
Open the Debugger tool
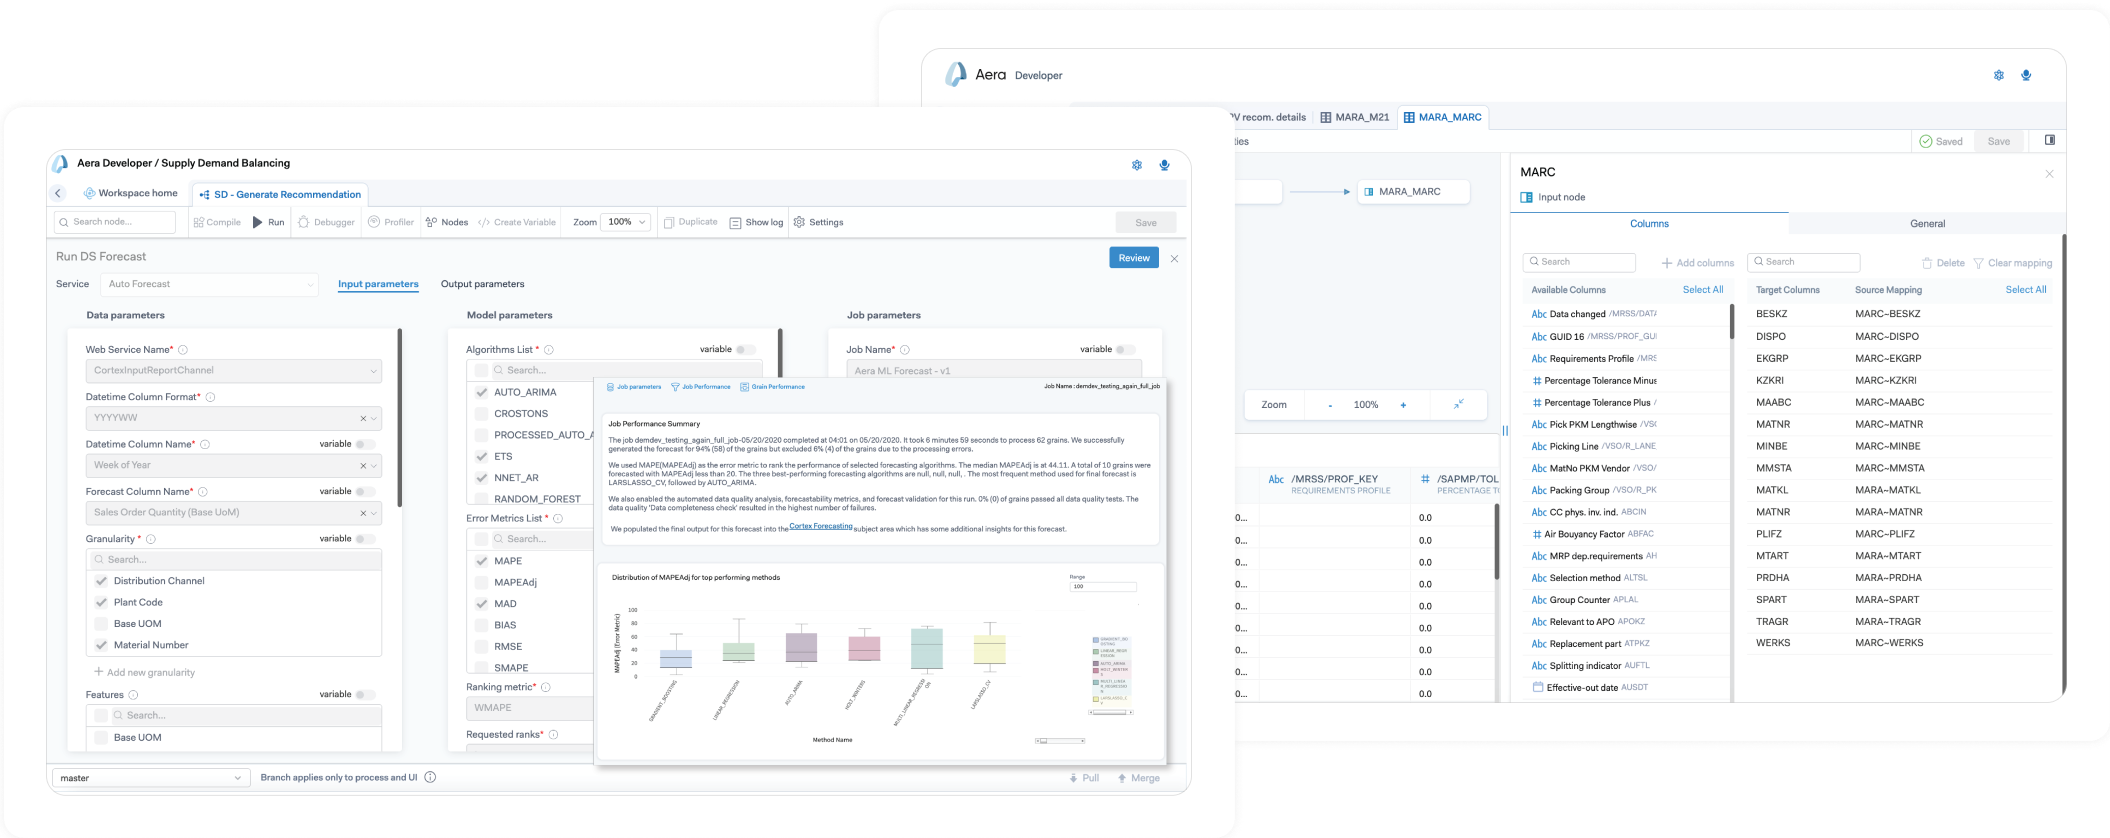(326, 222)
